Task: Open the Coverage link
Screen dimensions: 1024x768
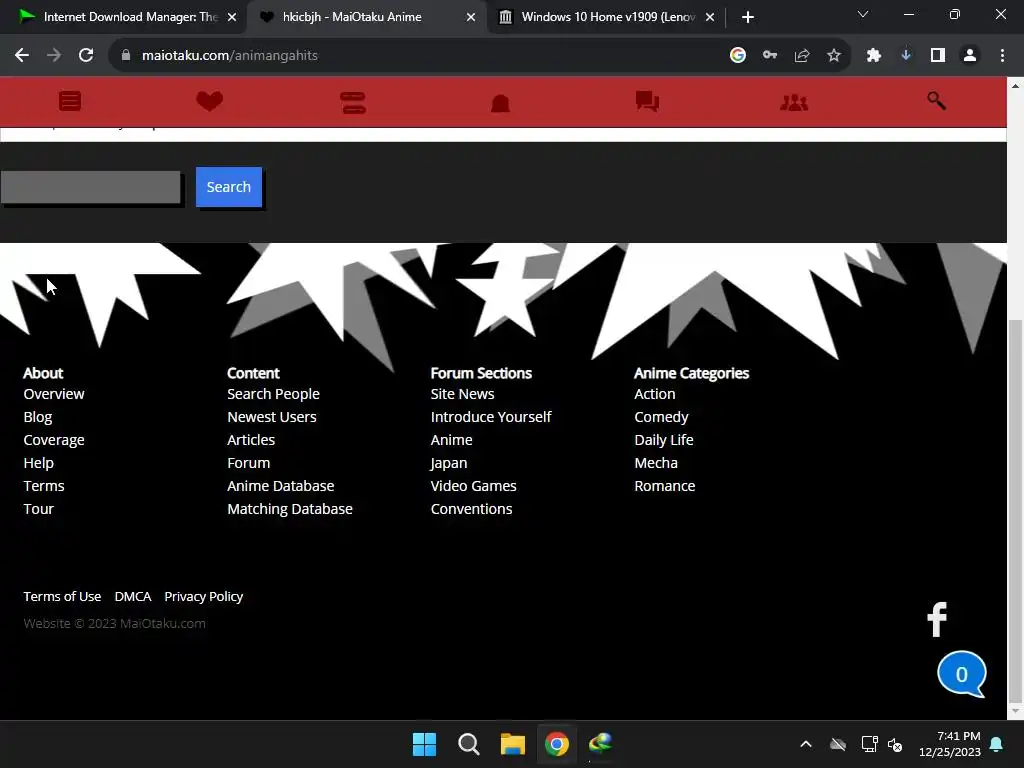Action: click(x=54, y=440)
